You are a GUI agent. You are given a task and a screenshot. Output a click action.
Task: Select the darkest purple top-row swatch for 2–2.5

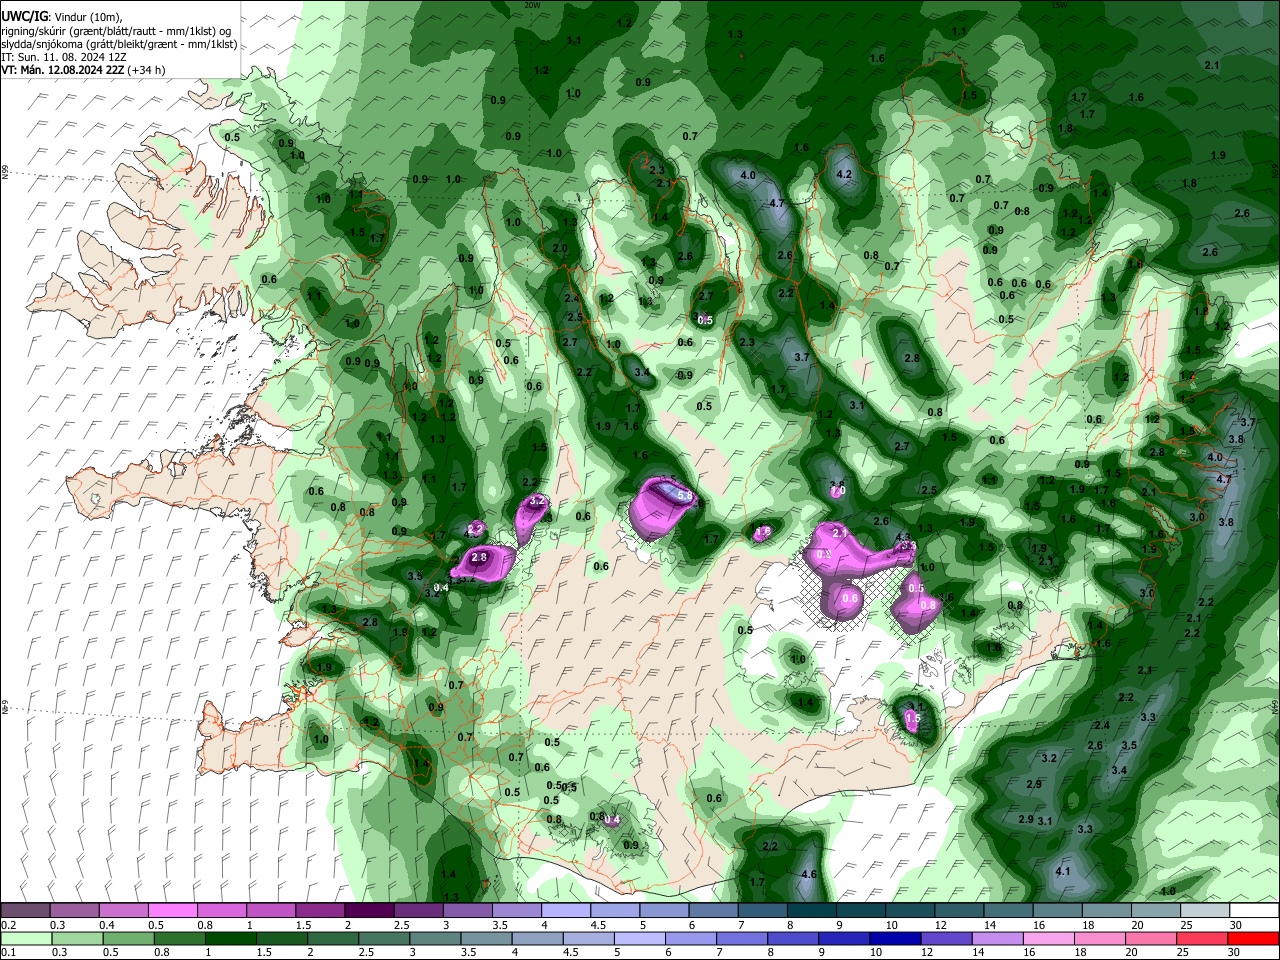click(x=368, y=911)
